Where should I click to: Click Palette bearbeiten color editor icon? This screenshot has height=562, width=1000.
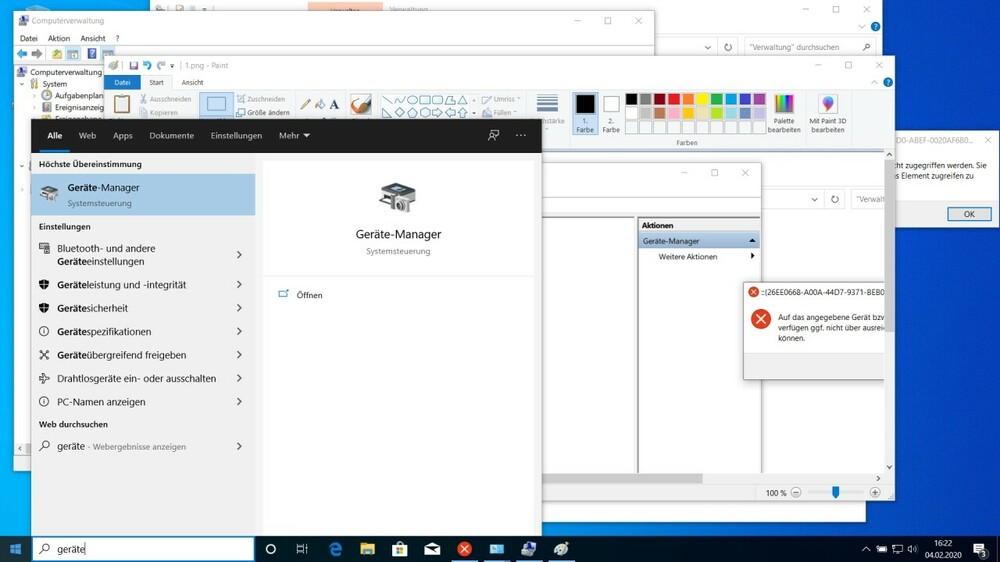click(784, 114)
